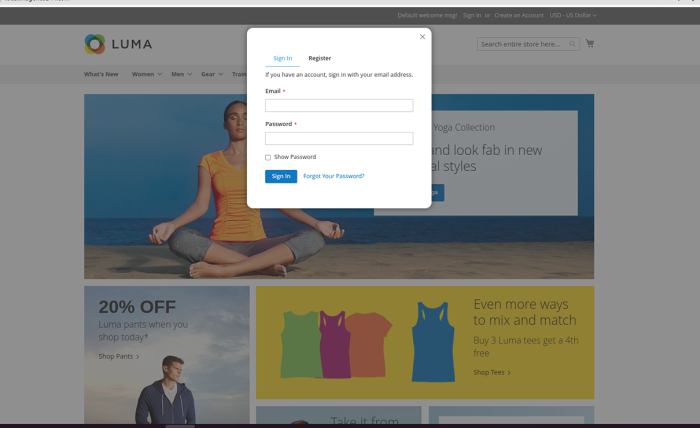Click the blue Sign In button
This screenshot has width=700, height=428.
(281, 176)
